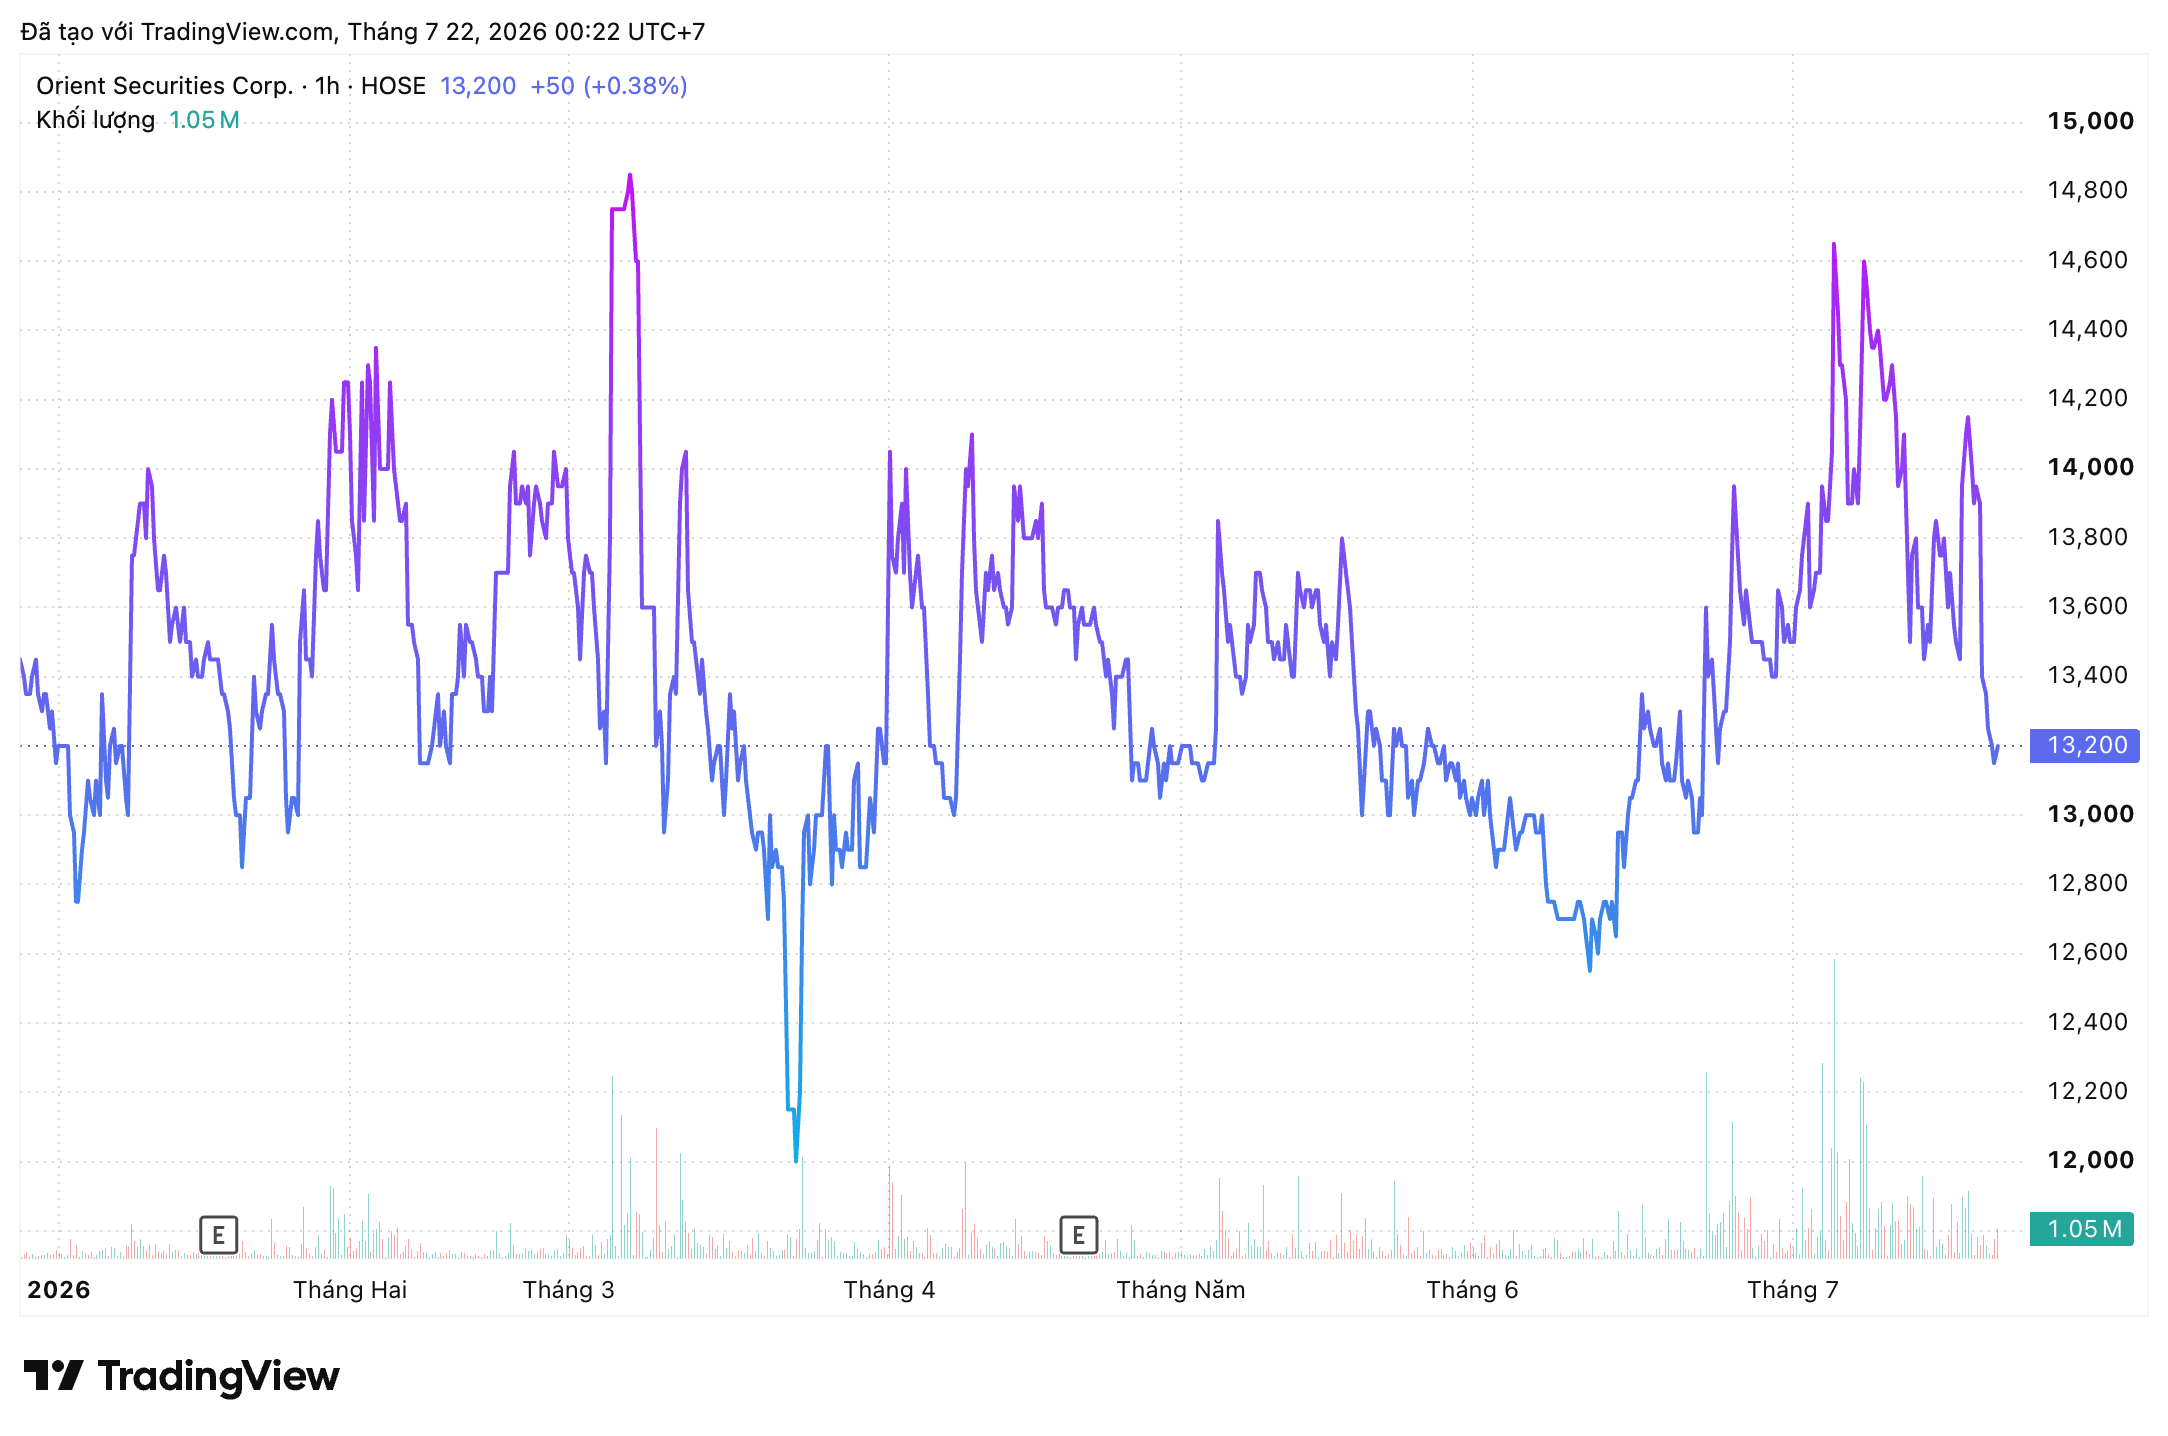Viewport: 2168px width, 1436px height.
Task: Select the Orient Securities Corp. symbol title
Action: 165,86
